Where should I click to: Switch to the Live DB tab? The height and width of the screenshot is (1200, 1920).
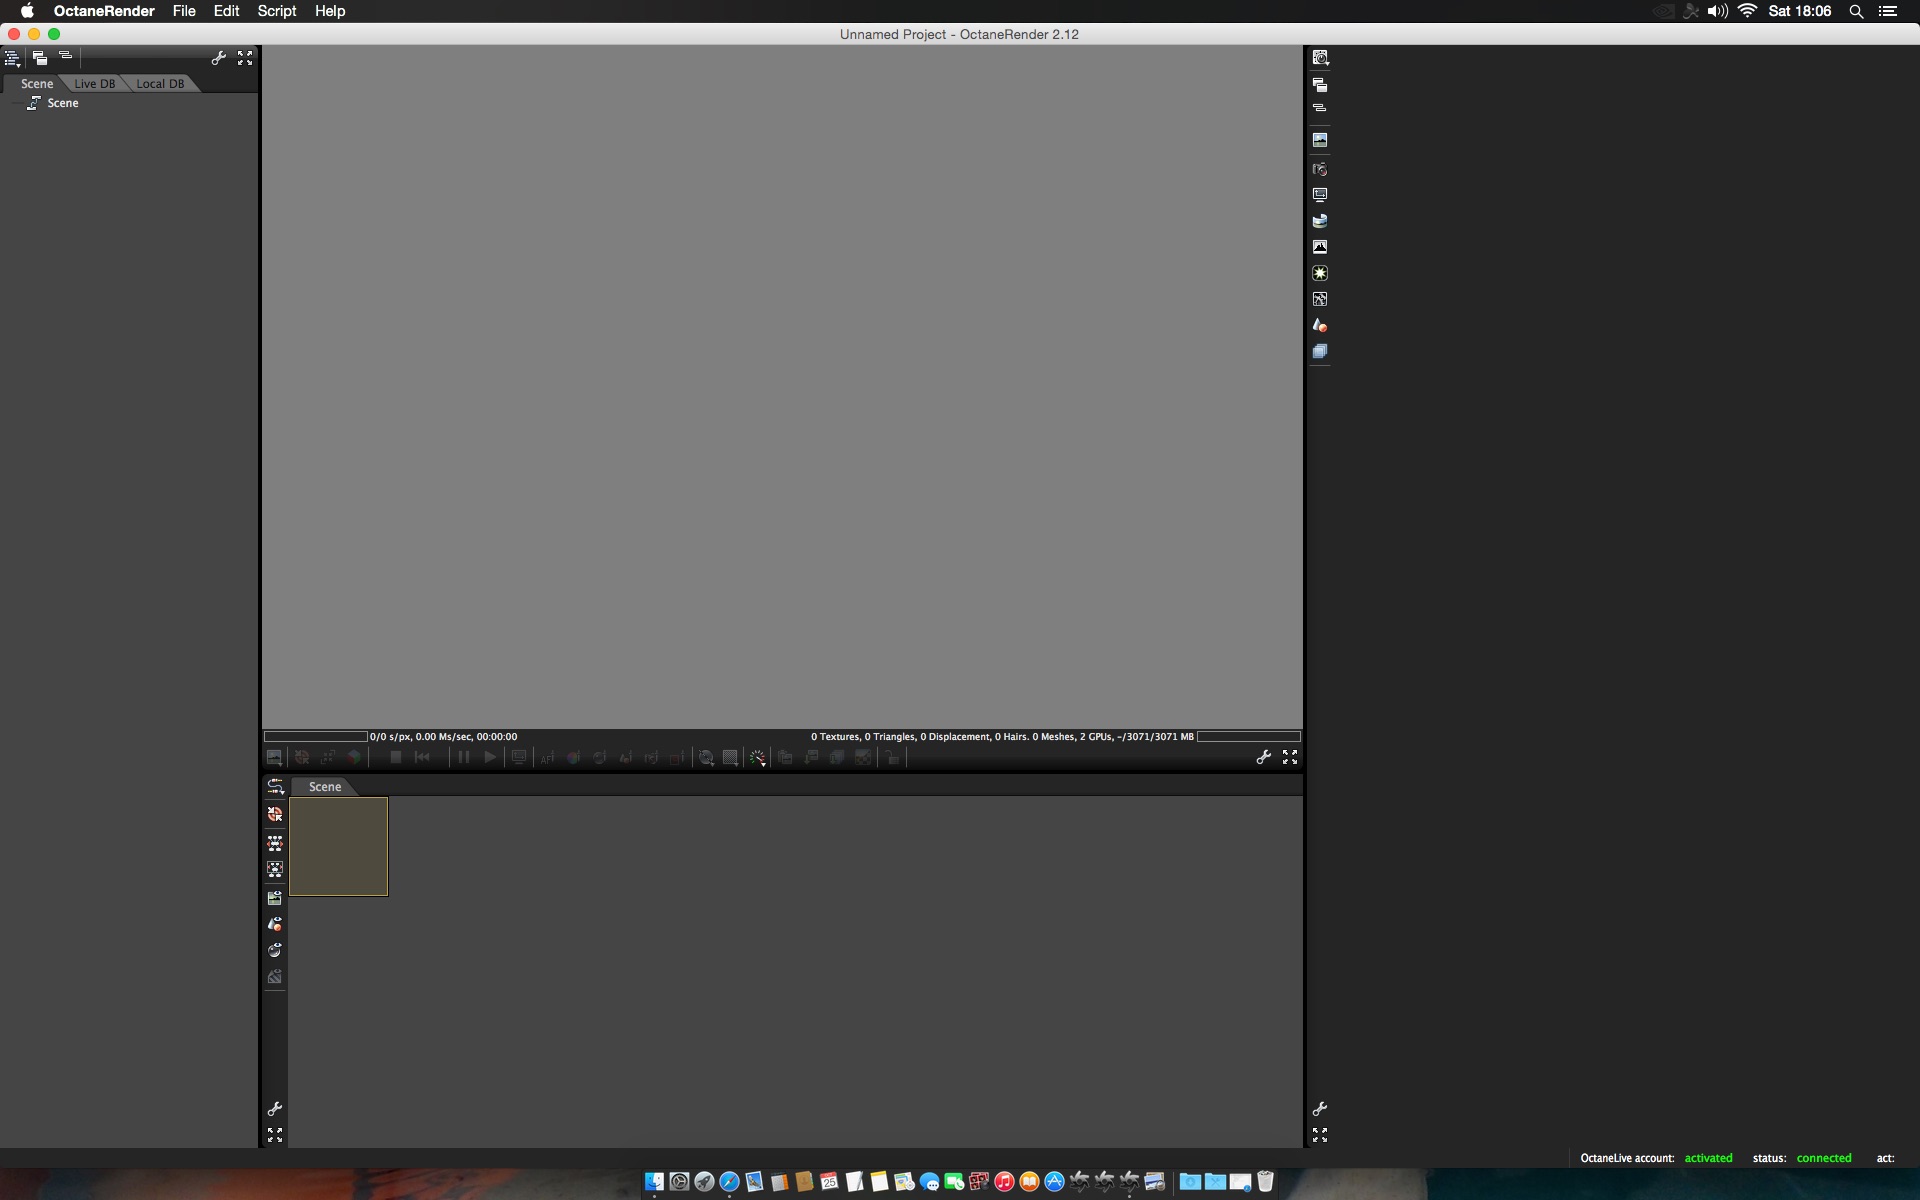pos(94,84)
